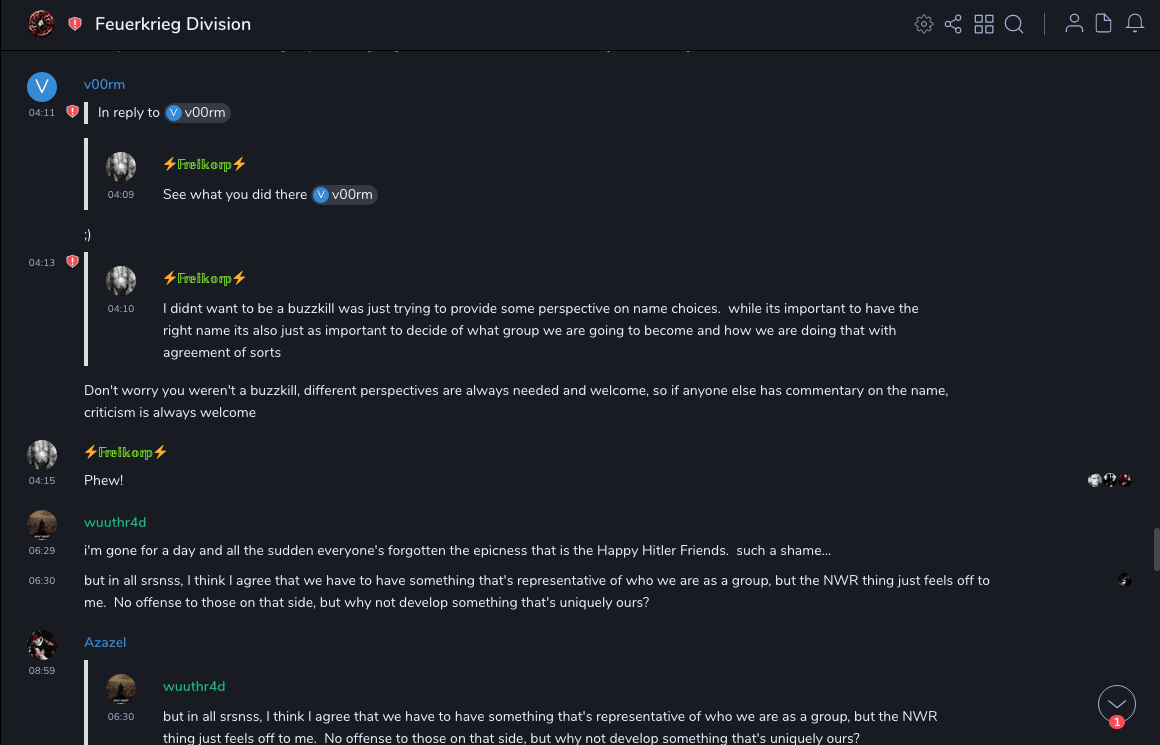Click the v00rm mention pill in reply header
Image resolution: width=1160 pixels, height=745 pixels.
pyautogui.click(x=198, y=113)
